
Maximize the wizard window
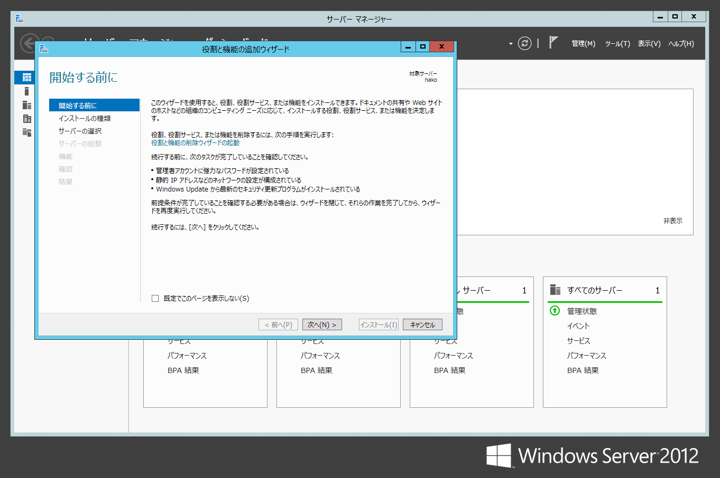pyautogui.click(x=422, y=46)
